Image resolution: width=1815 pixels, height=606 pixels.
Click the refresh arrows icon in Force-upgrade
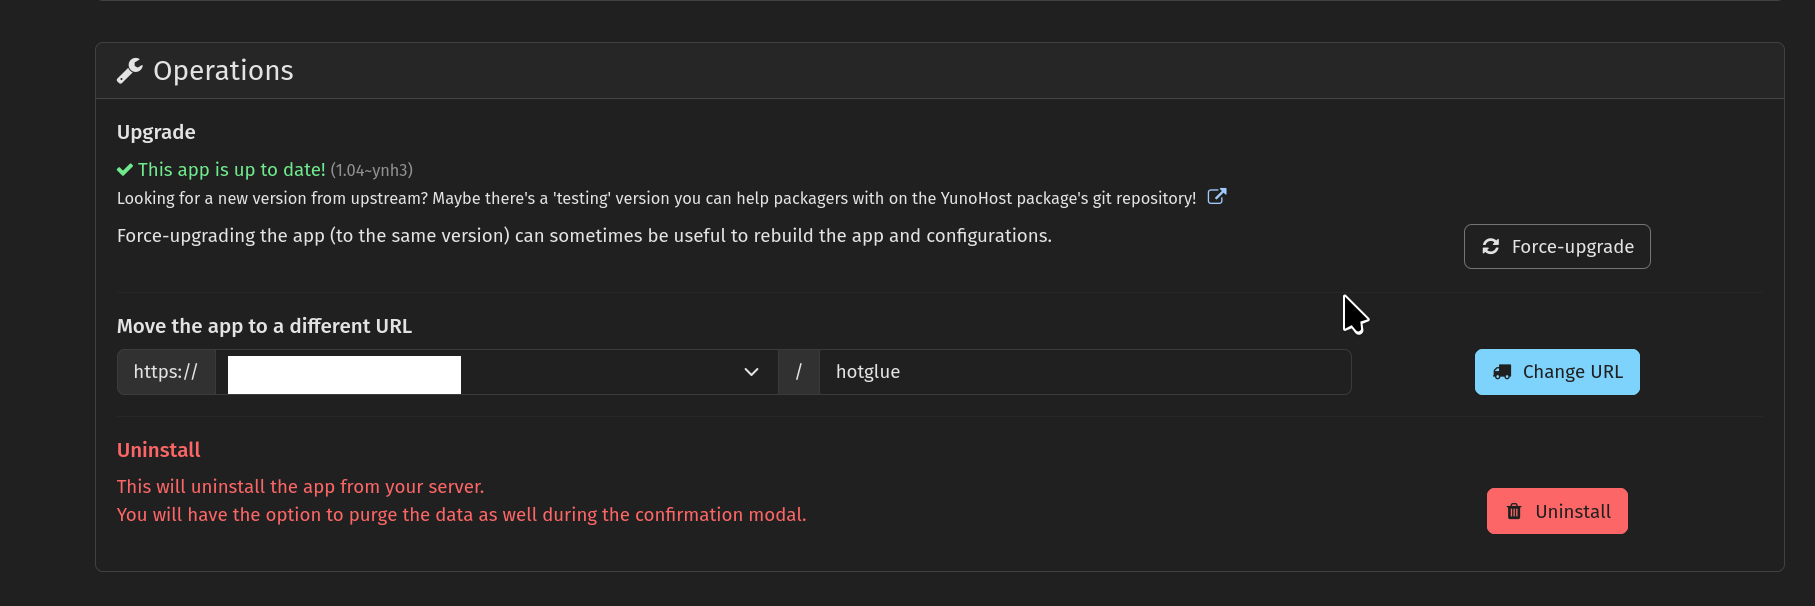click(x=1490, y=247)
